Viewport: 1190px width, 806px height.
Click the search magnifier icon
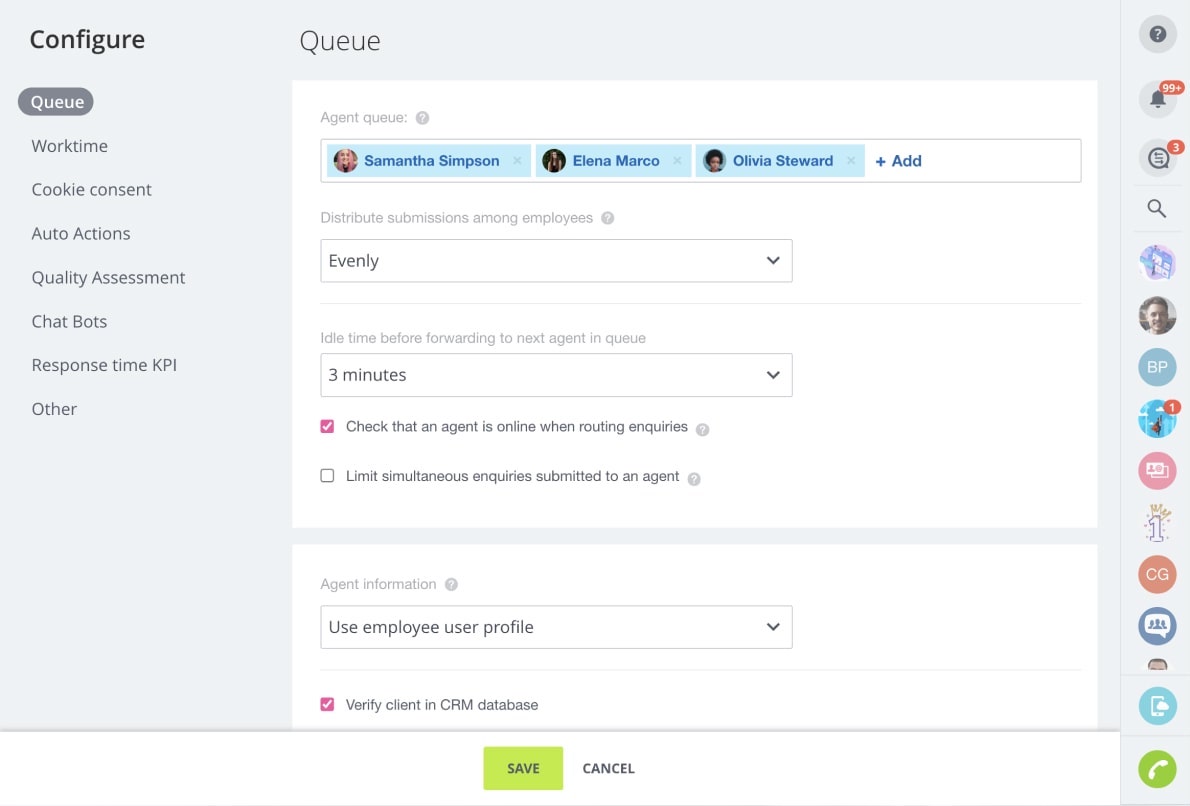pos(1157,208)
